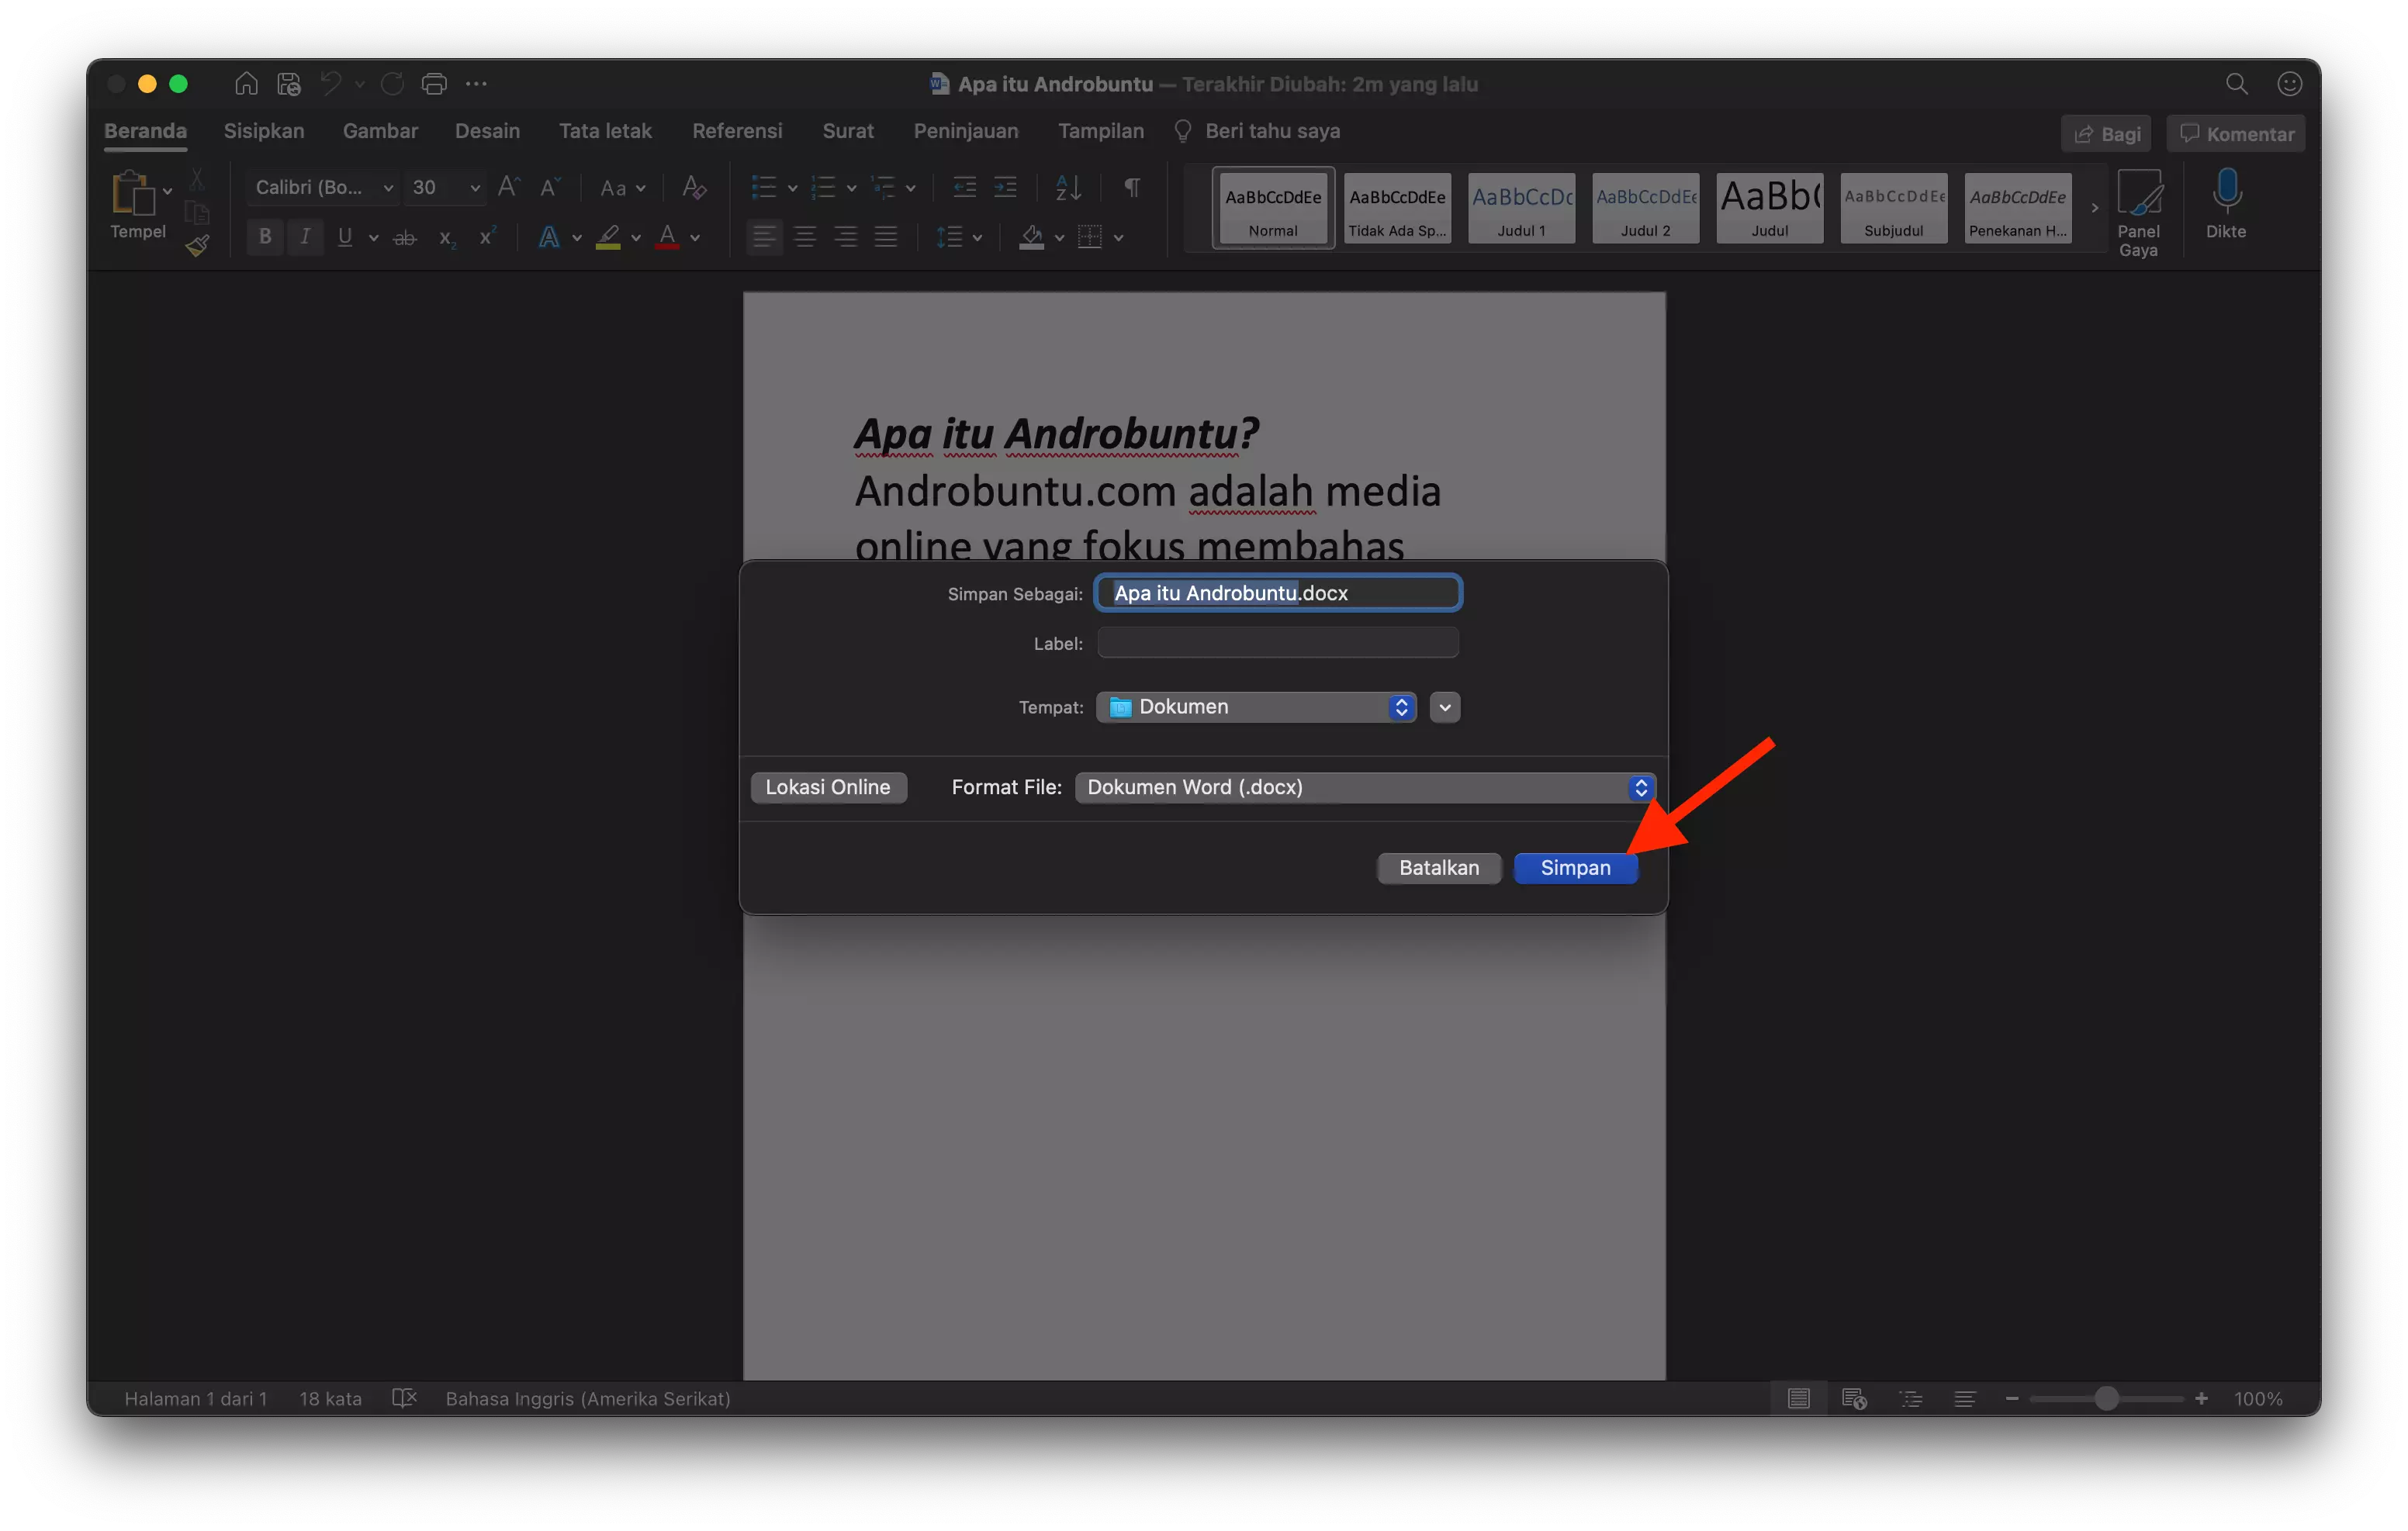Click the superscript icon

pyautogui.click(x=487, y=237)
